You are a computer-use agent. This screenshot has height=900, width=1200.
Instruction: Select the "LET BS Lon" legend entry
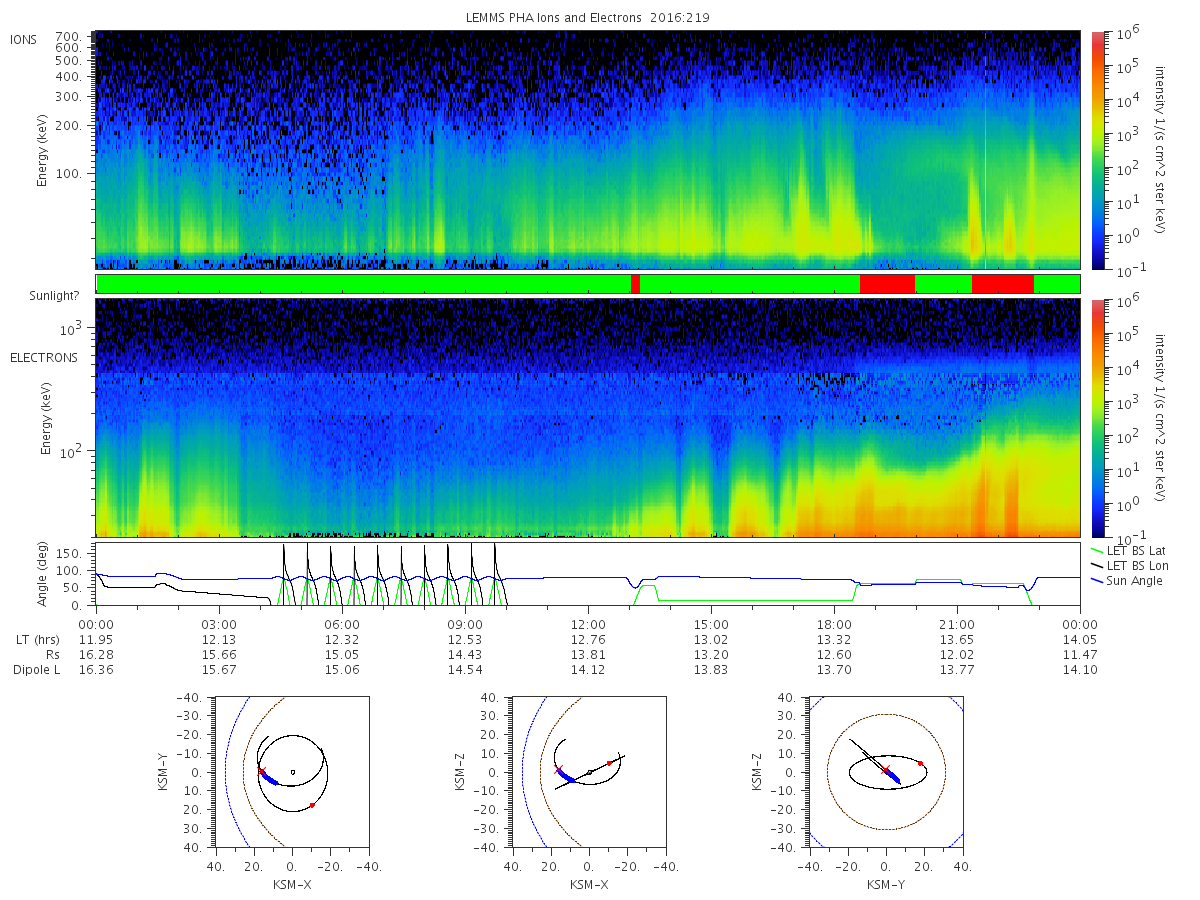[x=1130, y=566]
